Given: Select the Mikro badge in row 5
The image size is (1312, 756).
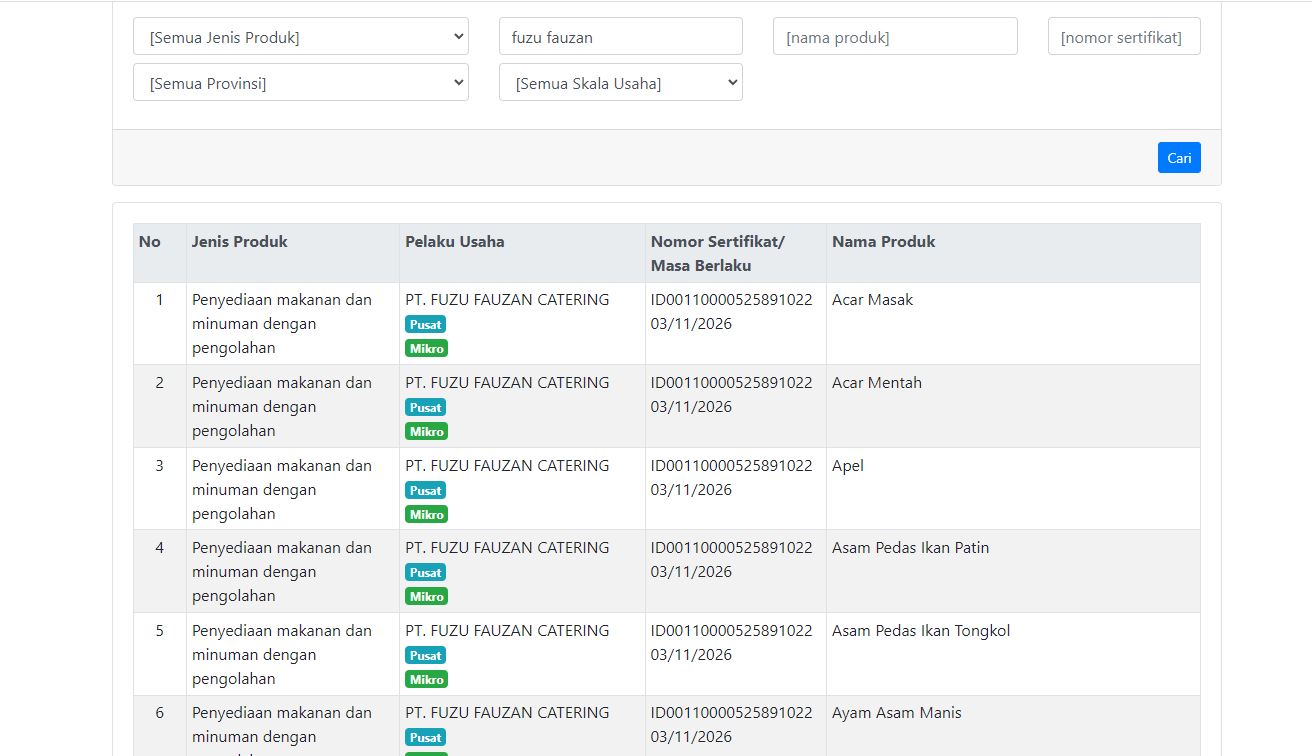Looking at the screenshot, I should click(426, 679).
